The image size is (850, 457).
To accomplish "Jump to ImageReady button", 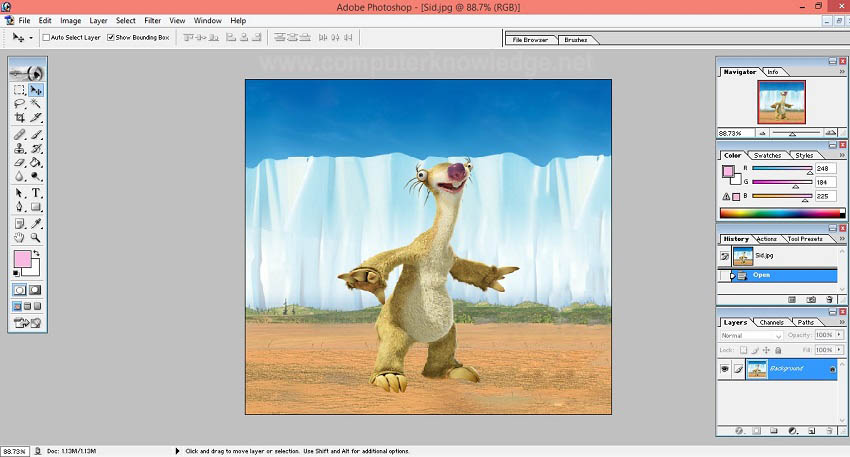I will tap(28, 323).
